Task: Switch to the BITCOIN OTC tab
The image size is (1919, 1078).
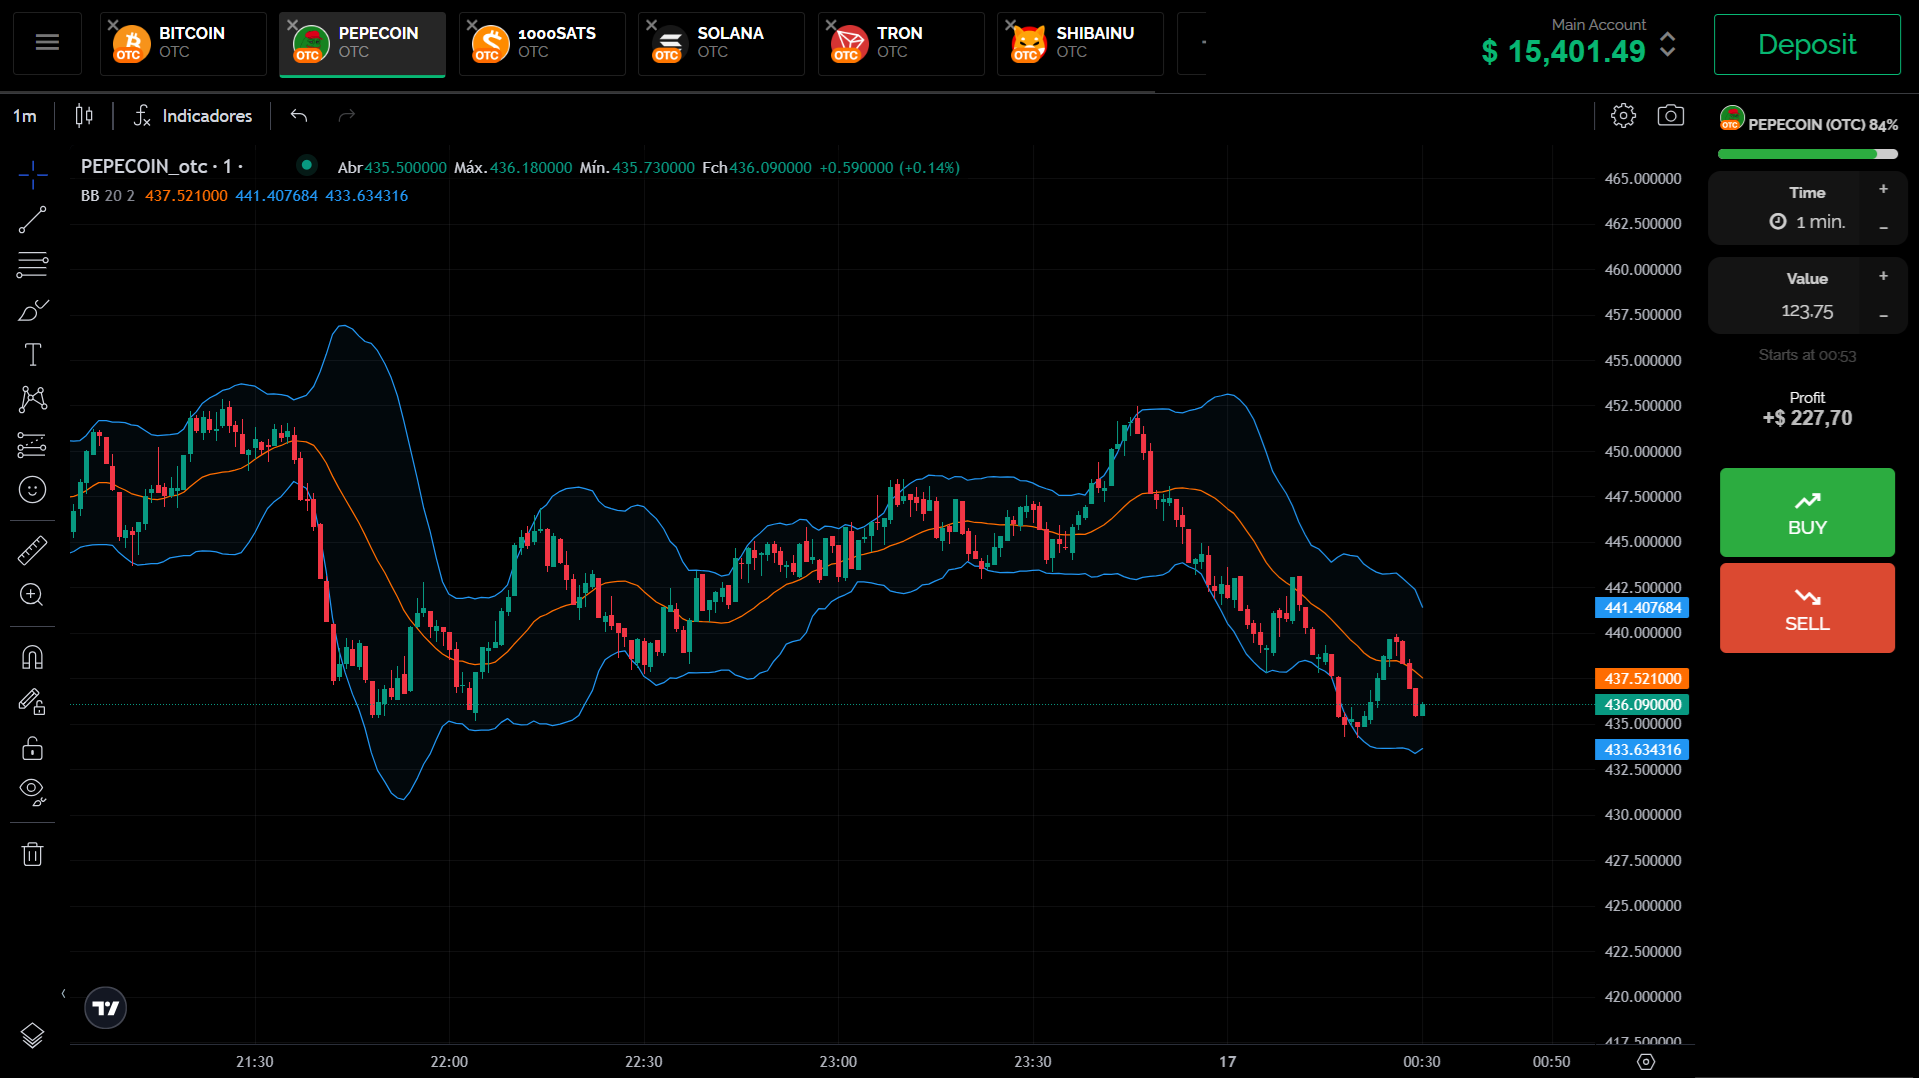Action: (183, 43)
